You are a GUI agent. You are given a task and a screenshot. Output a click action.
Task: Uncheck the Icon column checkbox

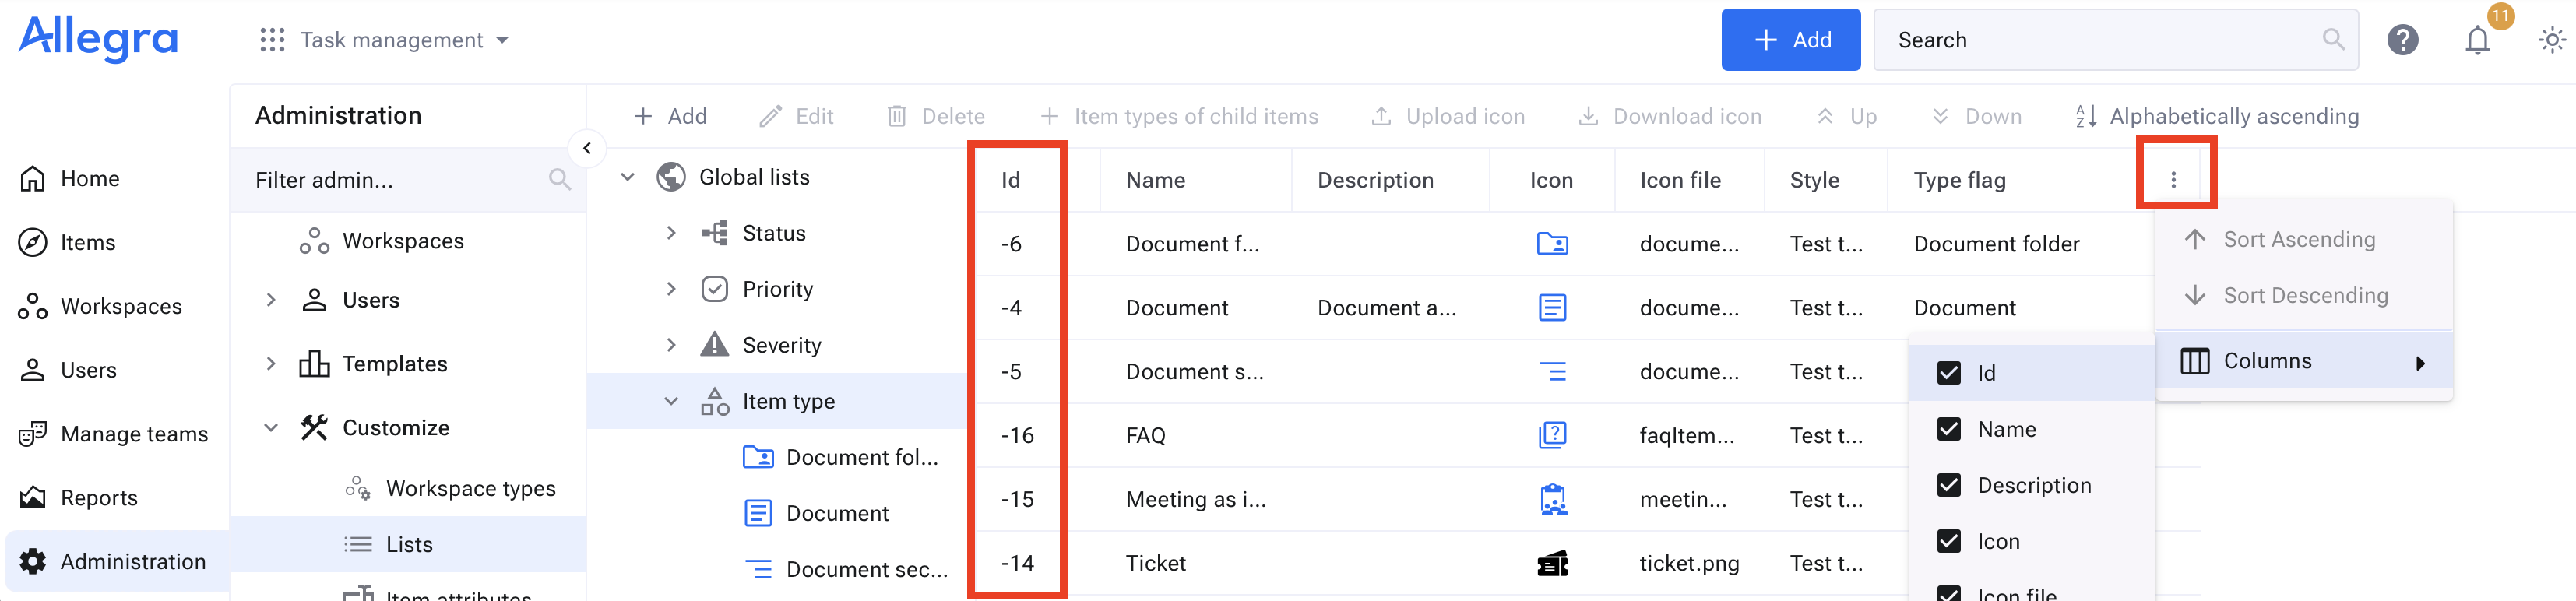1948,541
